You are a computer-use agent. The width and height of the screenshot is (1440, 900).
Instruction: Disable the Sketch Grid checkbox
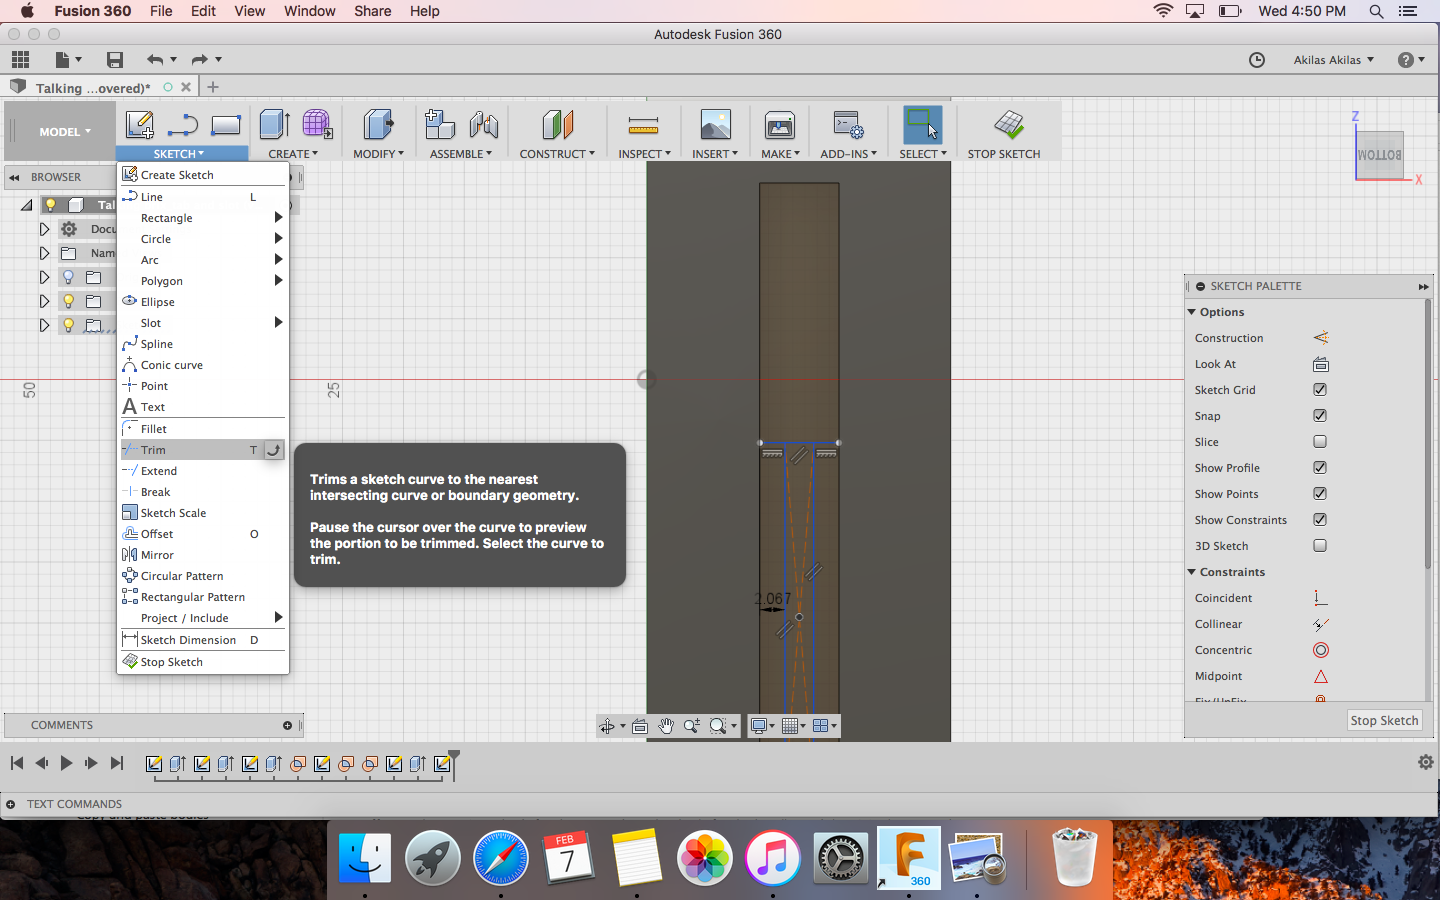(1320, 390)
